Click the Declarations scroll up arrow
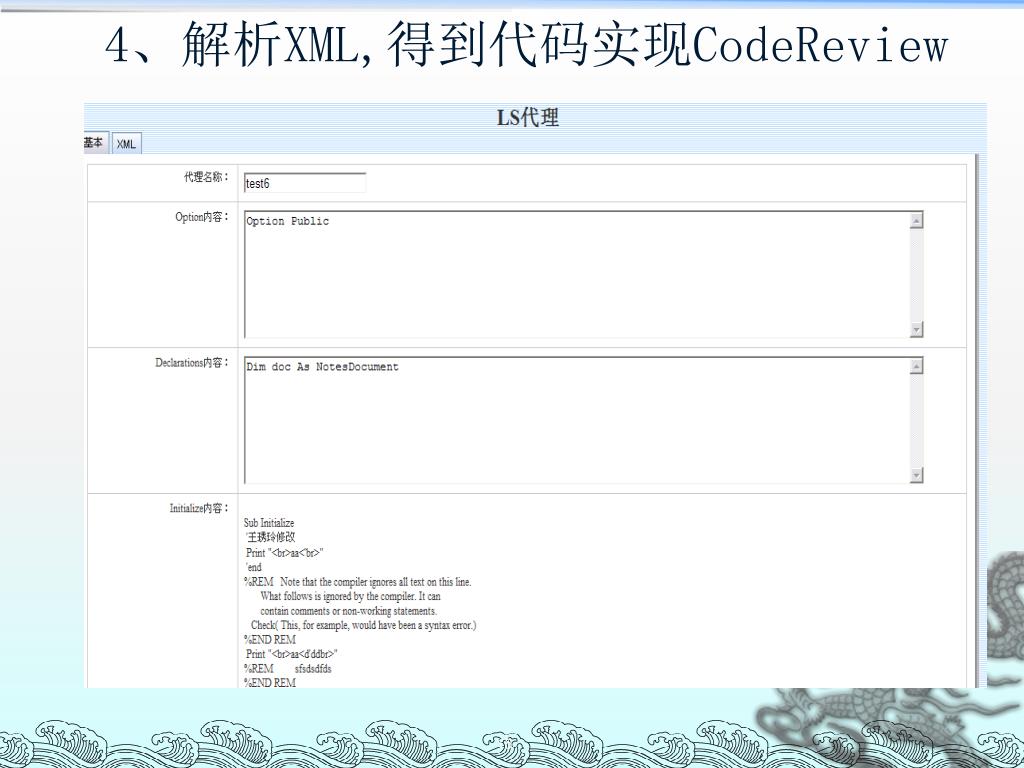This screenshot has height=768, width=1024. pos(916,366)
